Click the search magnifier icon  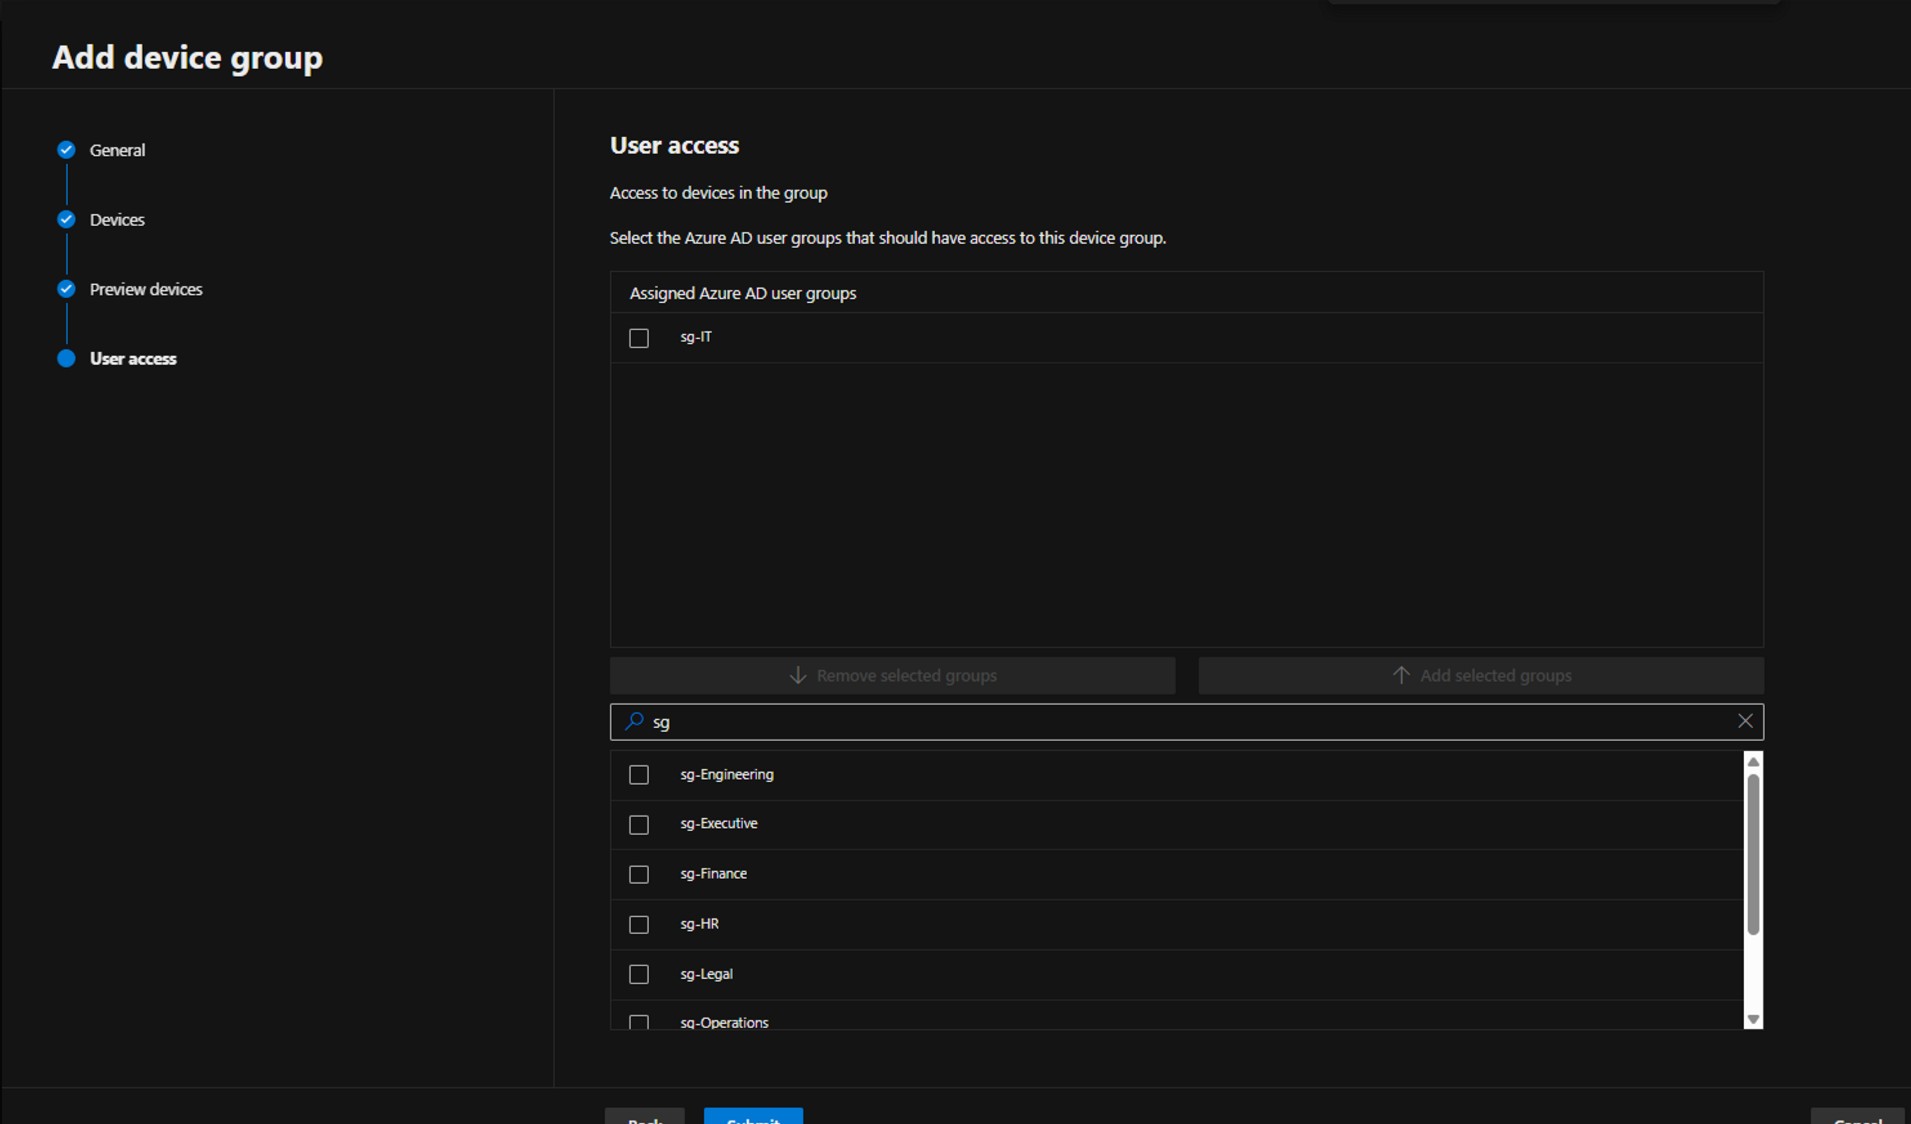point(634,721)
